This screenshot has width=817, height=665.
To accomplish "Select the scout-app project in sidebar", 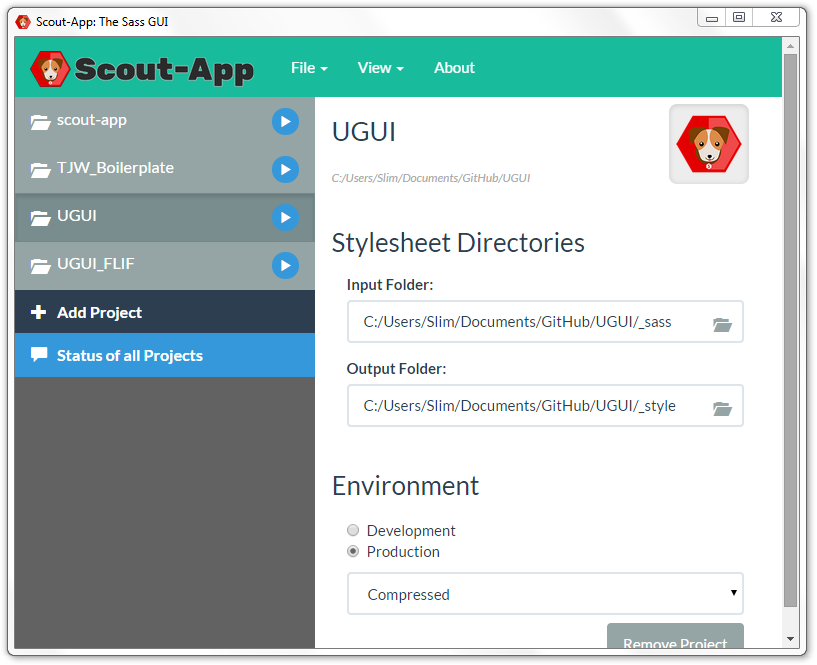I will [x=165, y=121].
